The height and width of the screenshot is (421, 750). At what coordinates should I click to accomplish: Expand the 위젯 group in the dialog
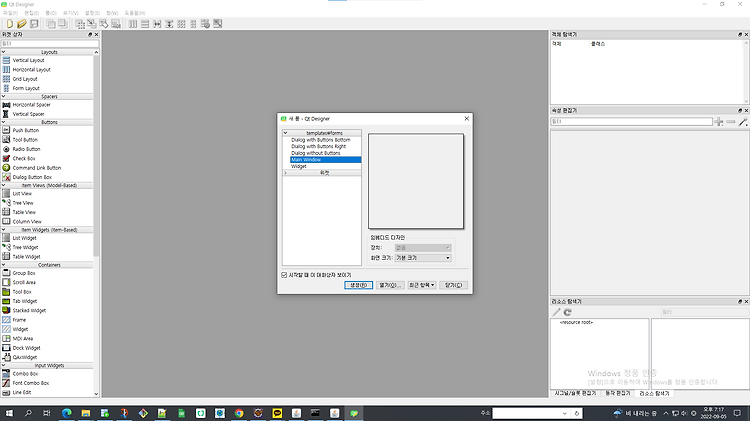coord(286,173)
